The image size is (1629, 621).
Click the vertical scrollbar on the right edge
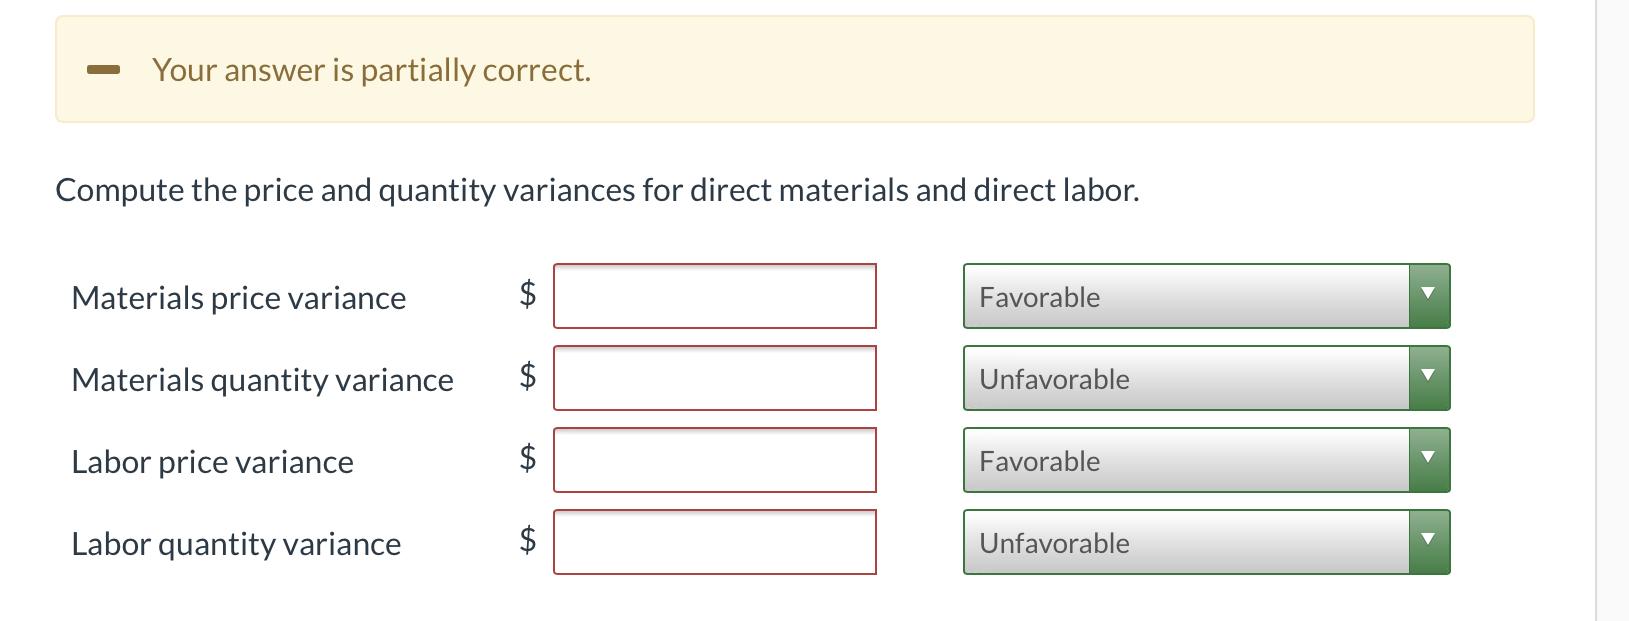(1612, 310)
